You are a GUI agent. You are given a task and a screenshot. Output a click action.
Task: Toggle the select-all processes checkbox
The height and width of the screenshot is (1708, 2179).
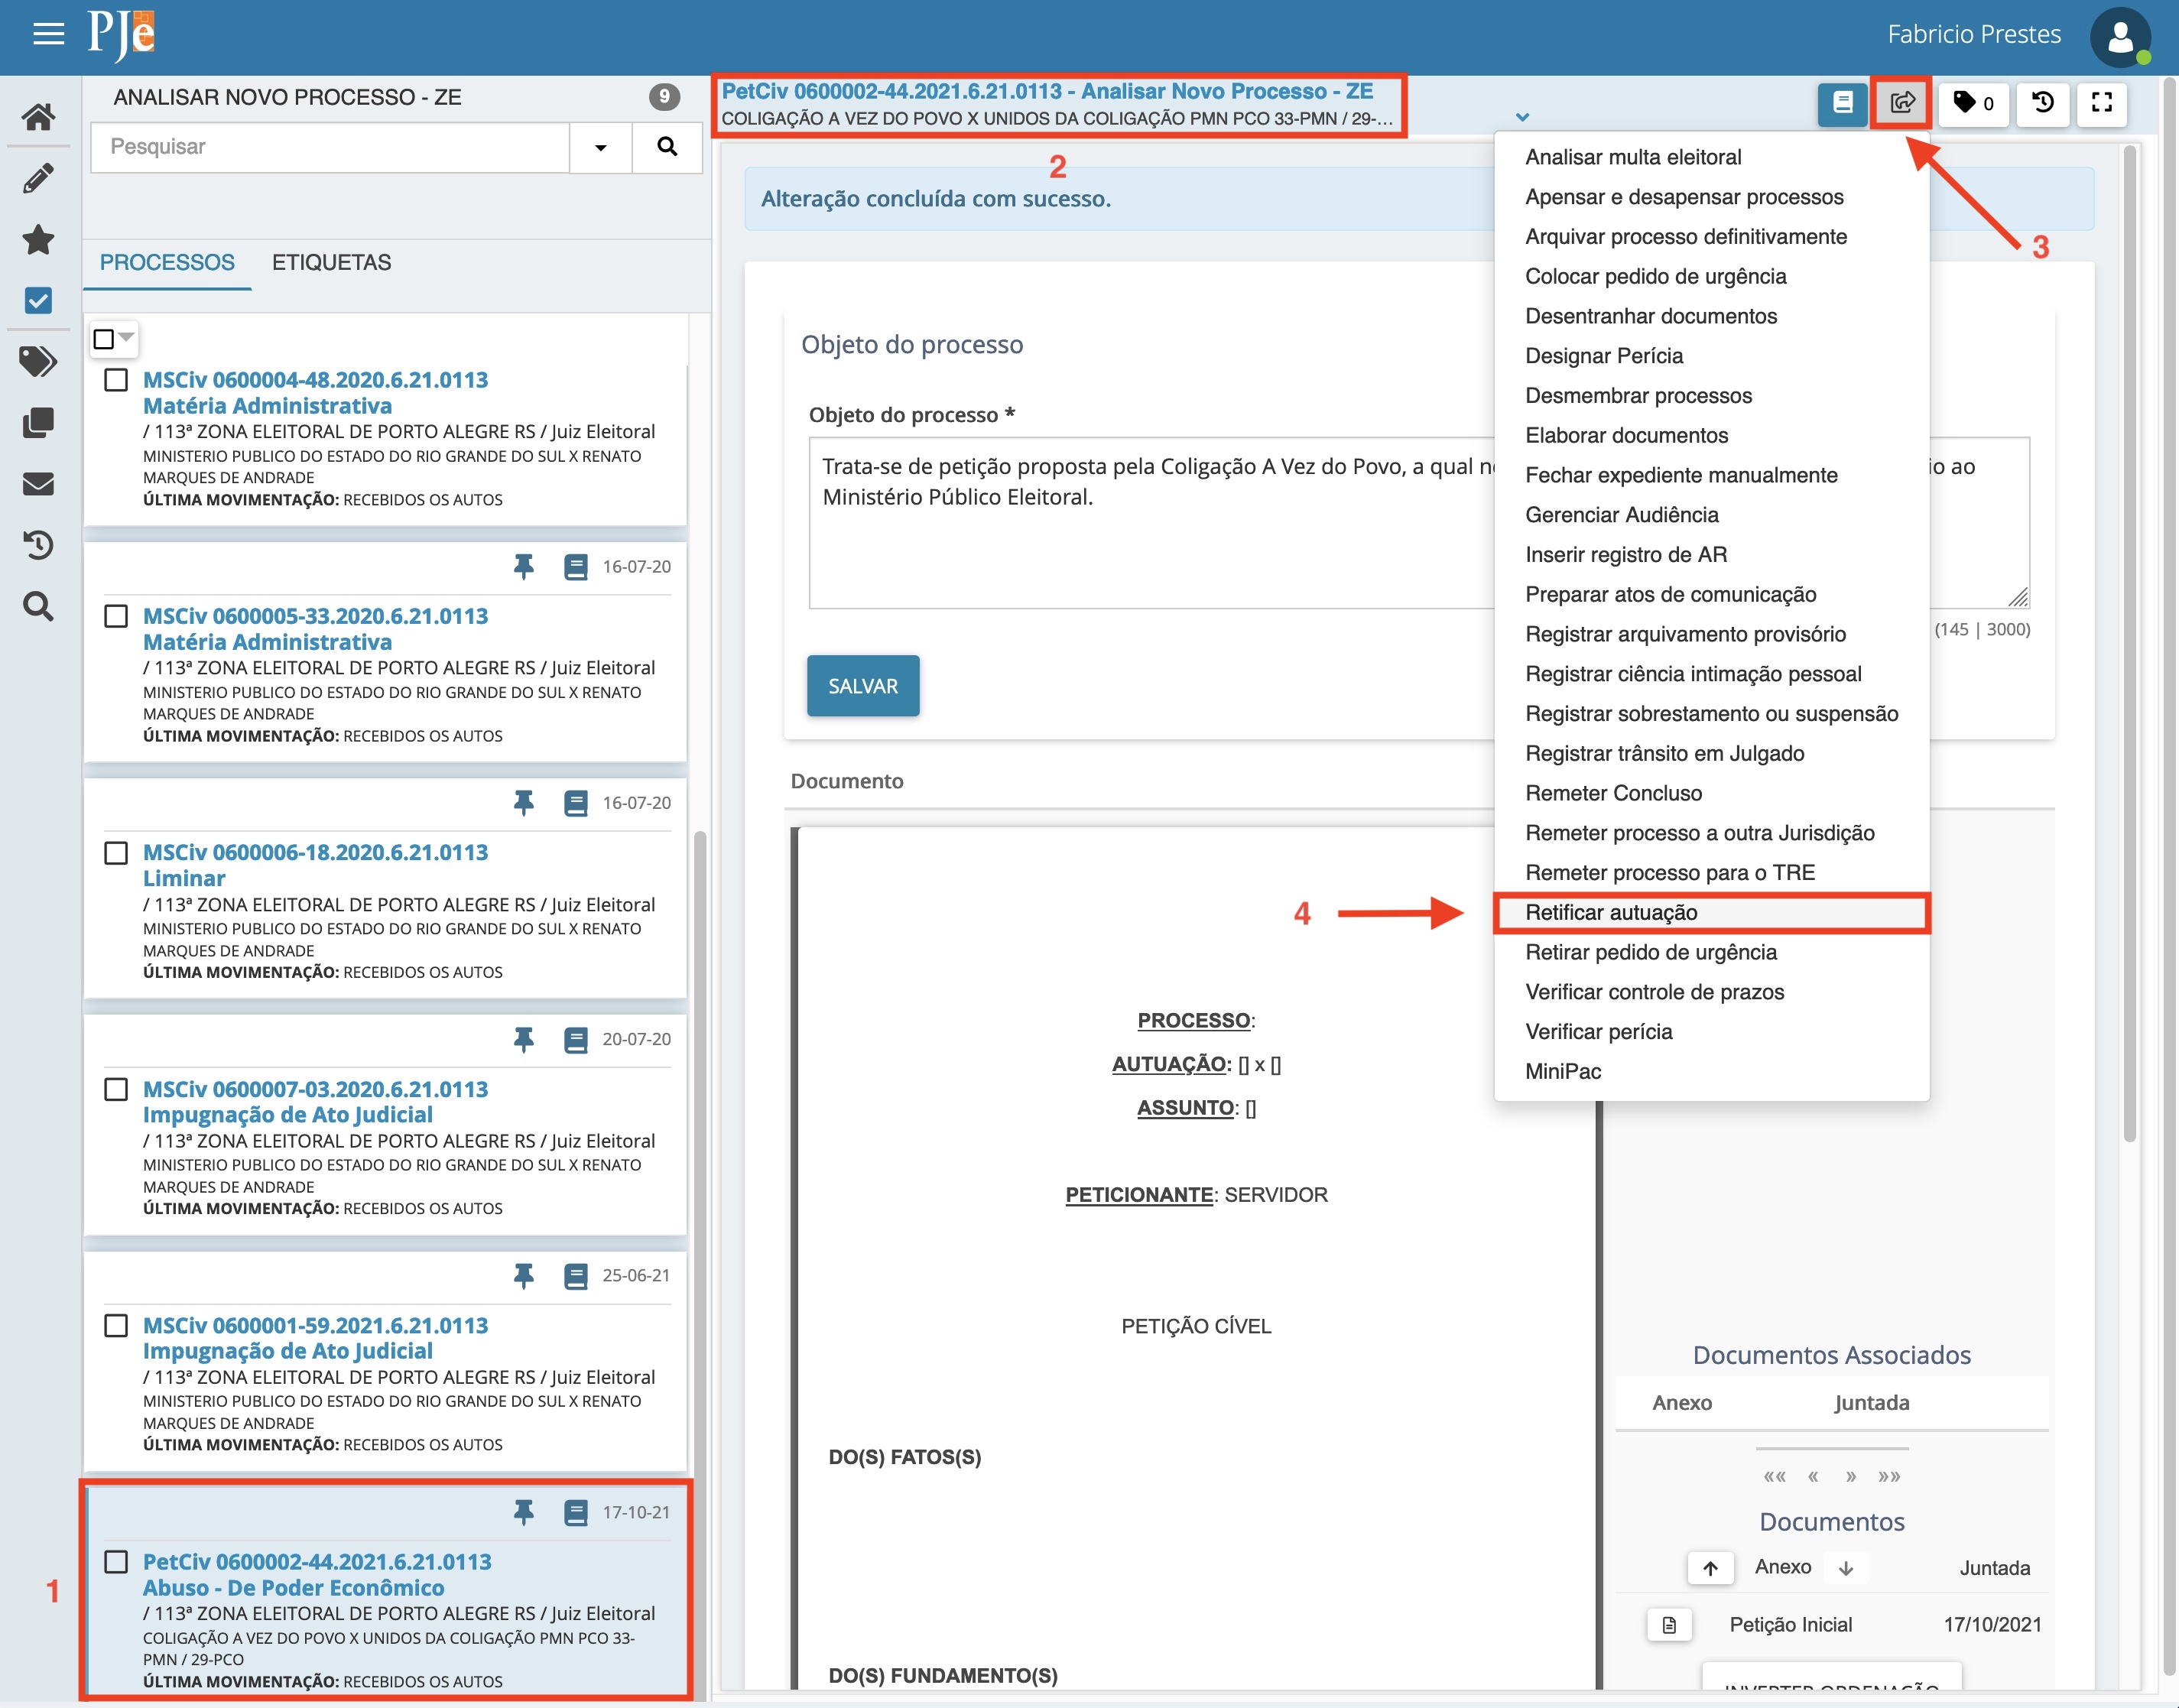(104, 339)
